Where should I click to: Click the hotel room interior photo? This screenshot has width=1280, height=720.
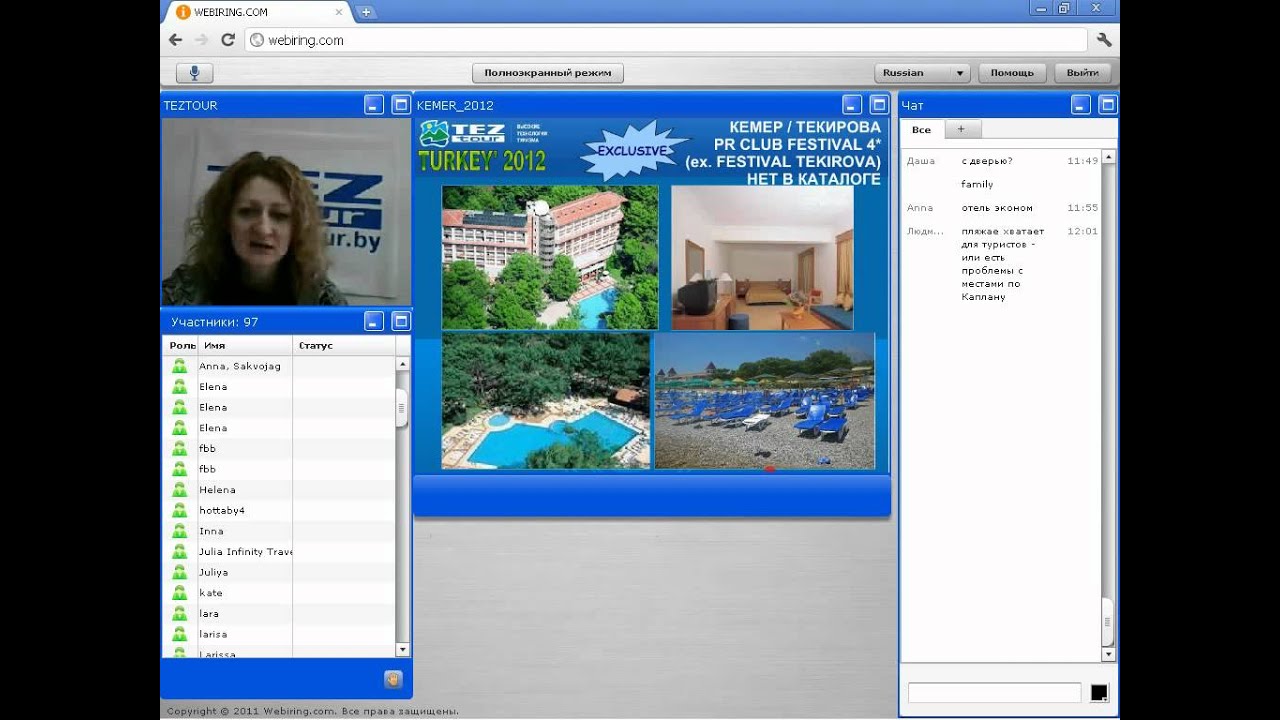[x=762, y=258]
